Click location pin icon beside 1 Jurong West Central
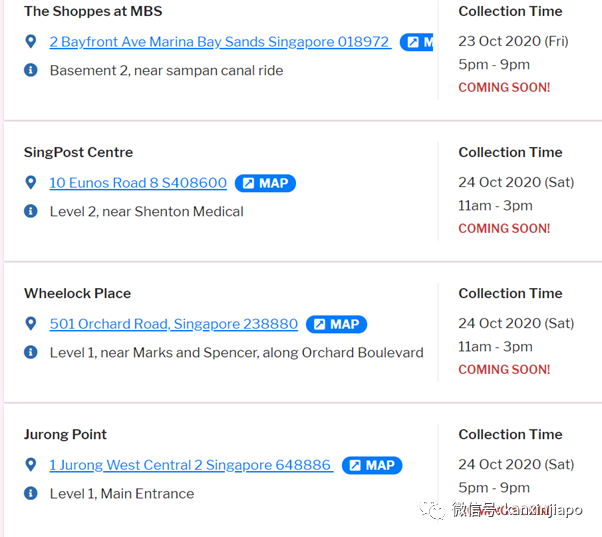 [31, 465]
